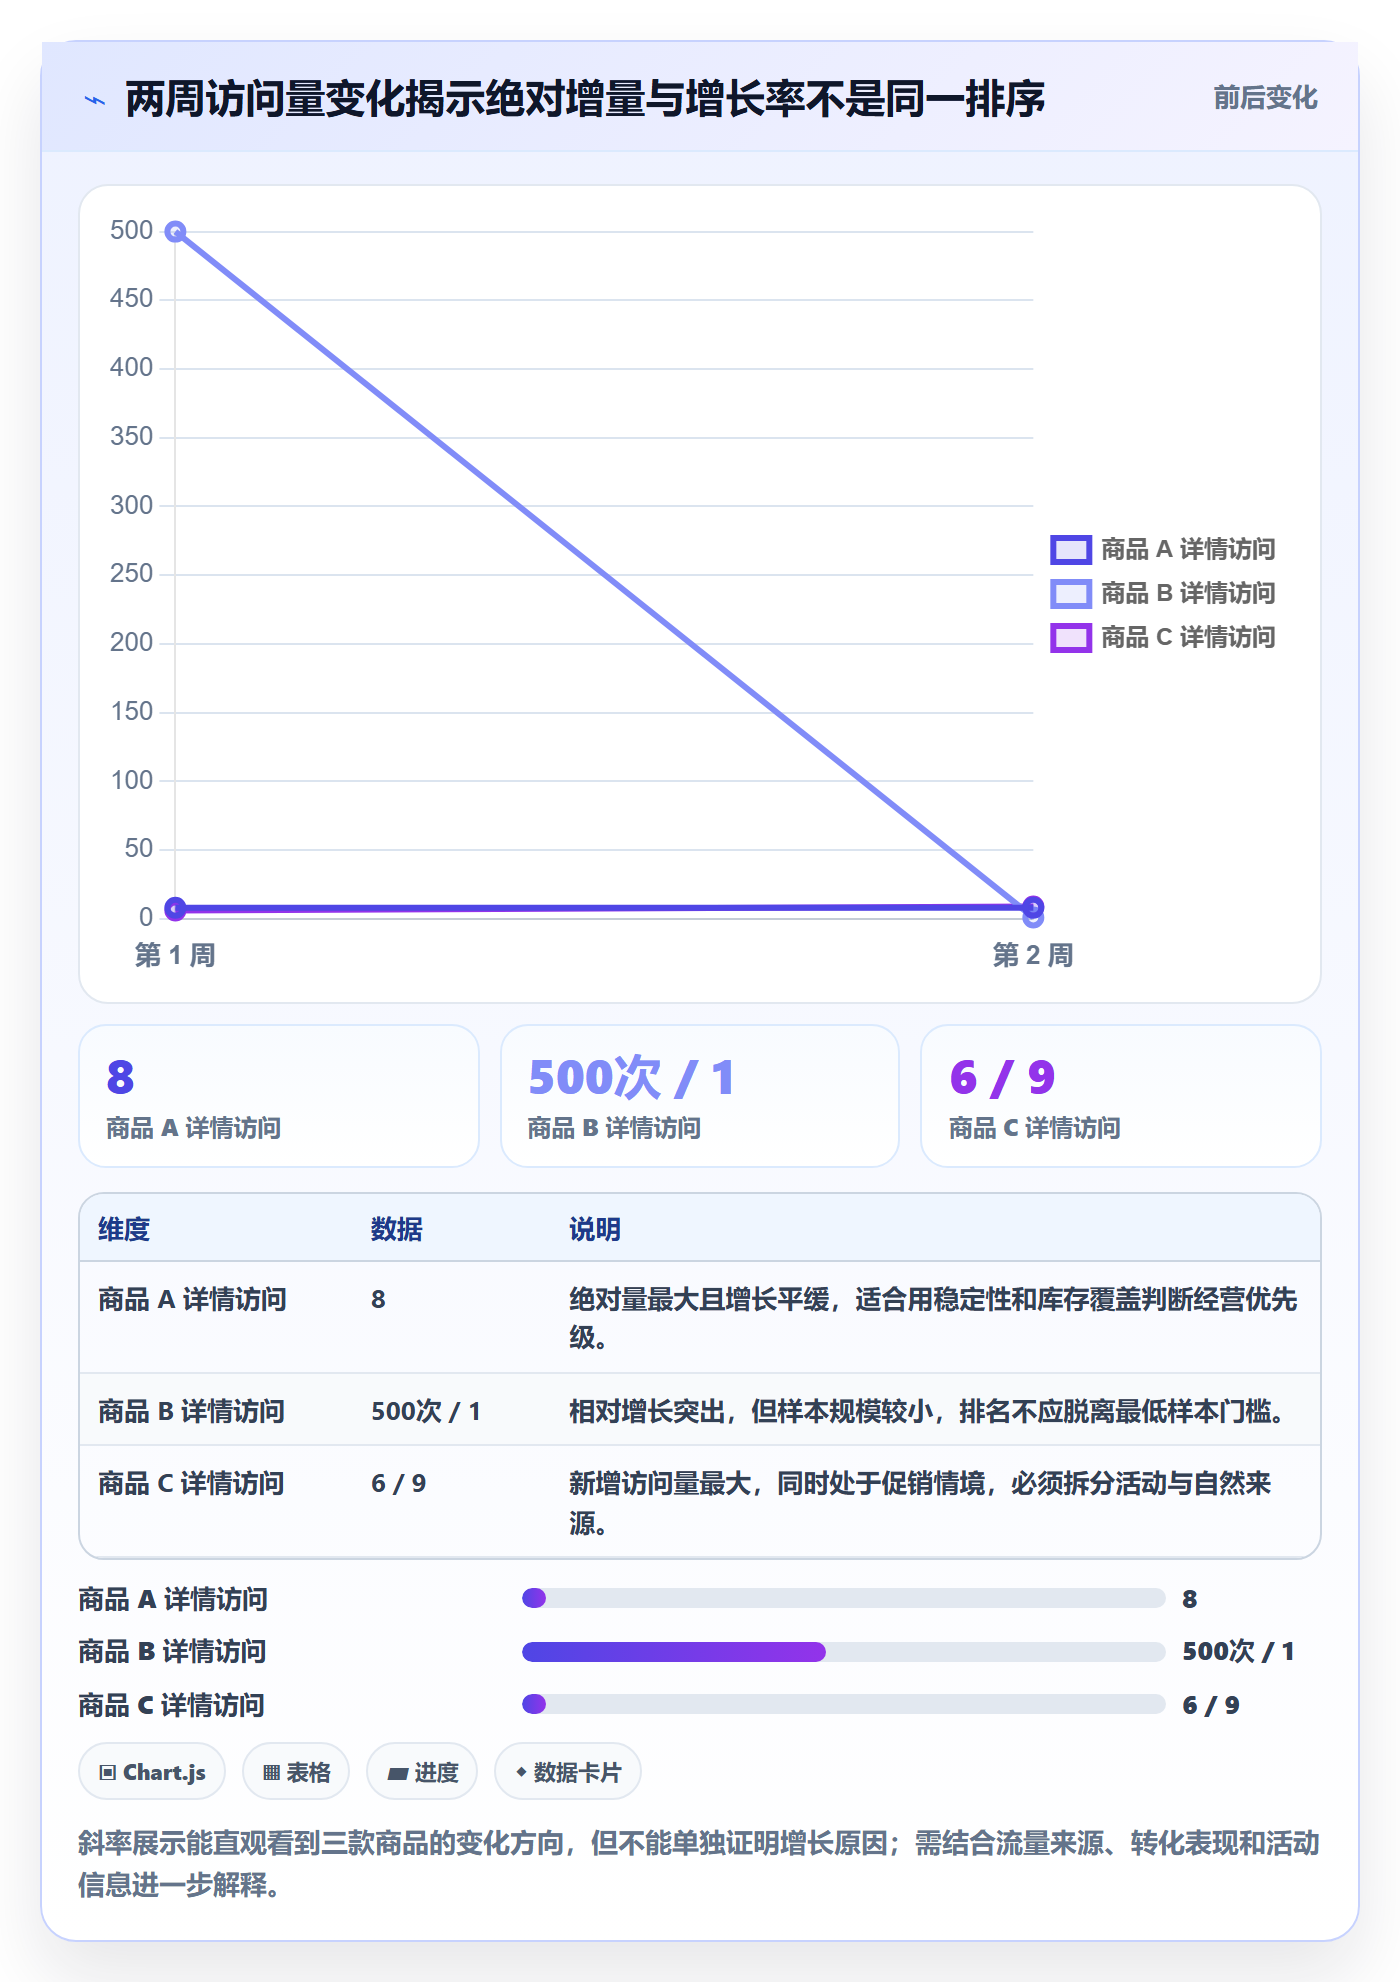This screenshot has height=1982, width=1400.
Task: Open the 商品 B data card showing 500次 / 1
Action: [700, 1096]
